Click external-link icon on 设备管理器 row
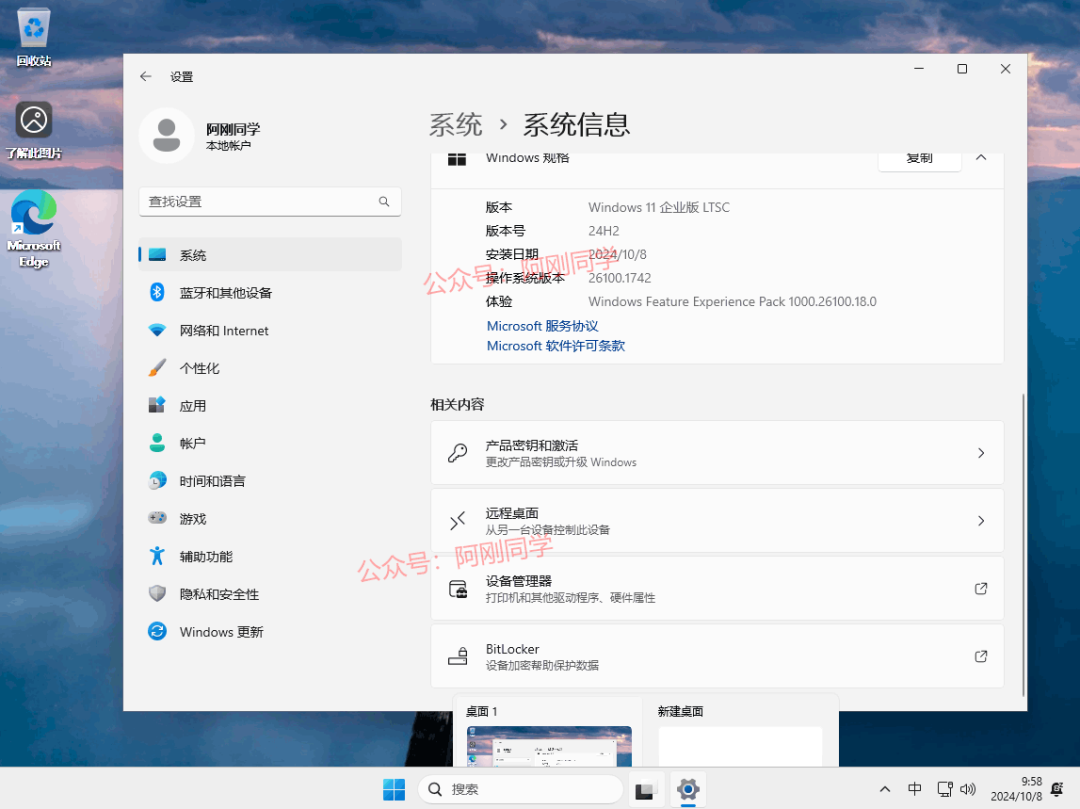The height and width of the screenshot is (809, 1080). 981,589
